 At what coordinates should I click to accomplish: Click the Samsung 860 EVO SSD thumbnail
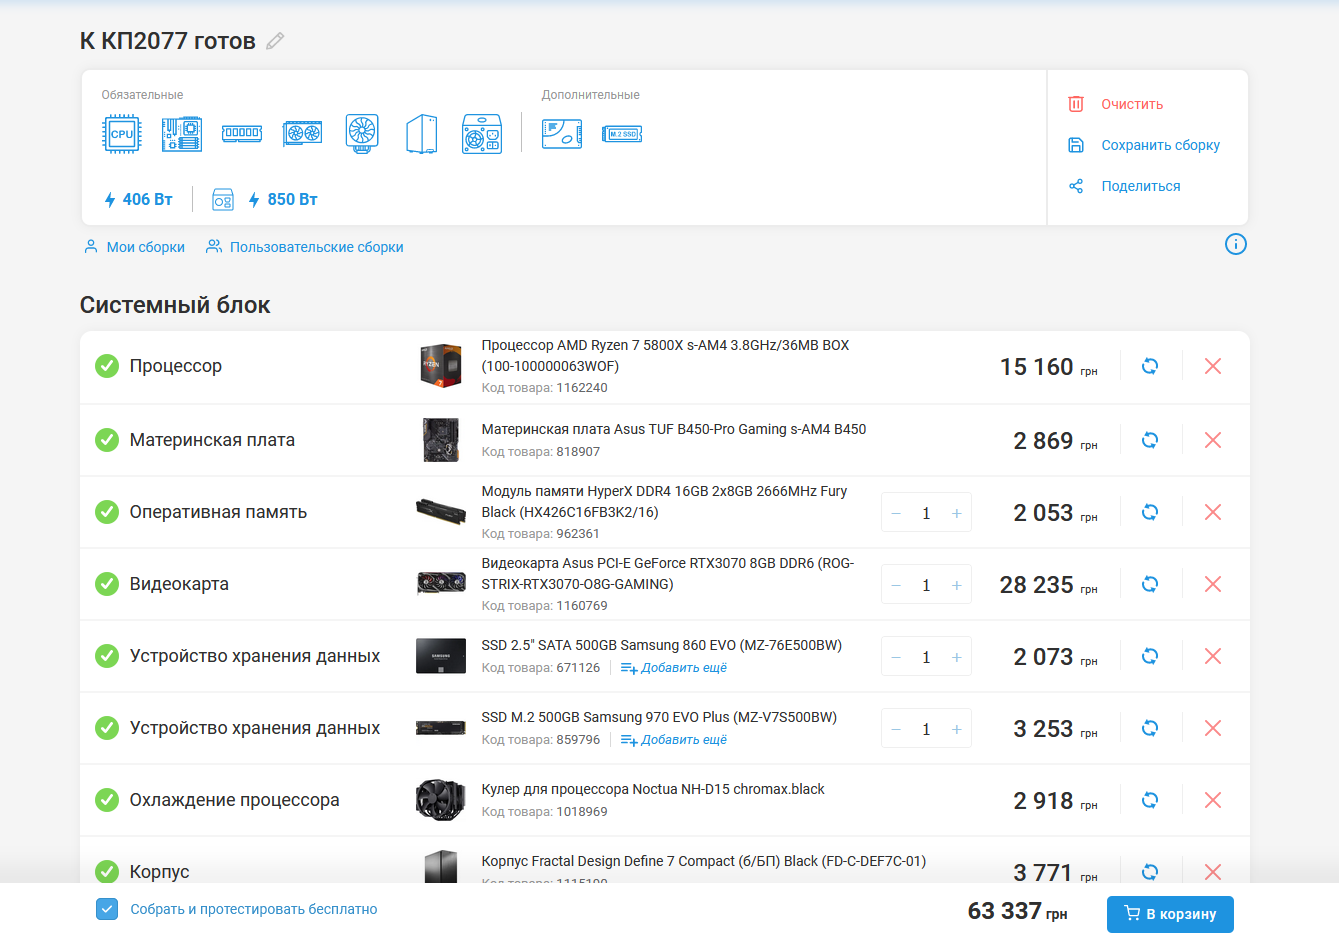pyautogui.click(x=441, y=656)
